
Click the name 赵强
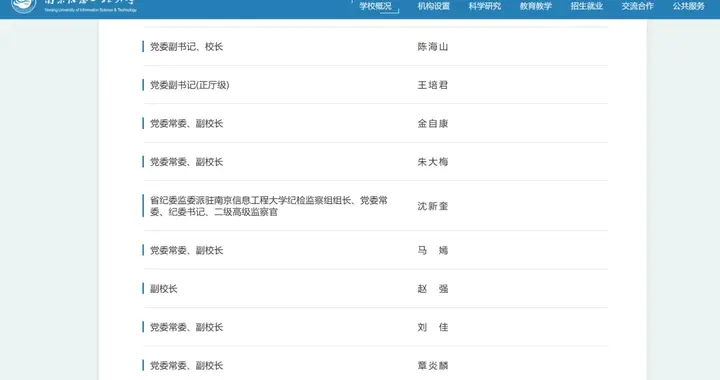pos(433,289)
